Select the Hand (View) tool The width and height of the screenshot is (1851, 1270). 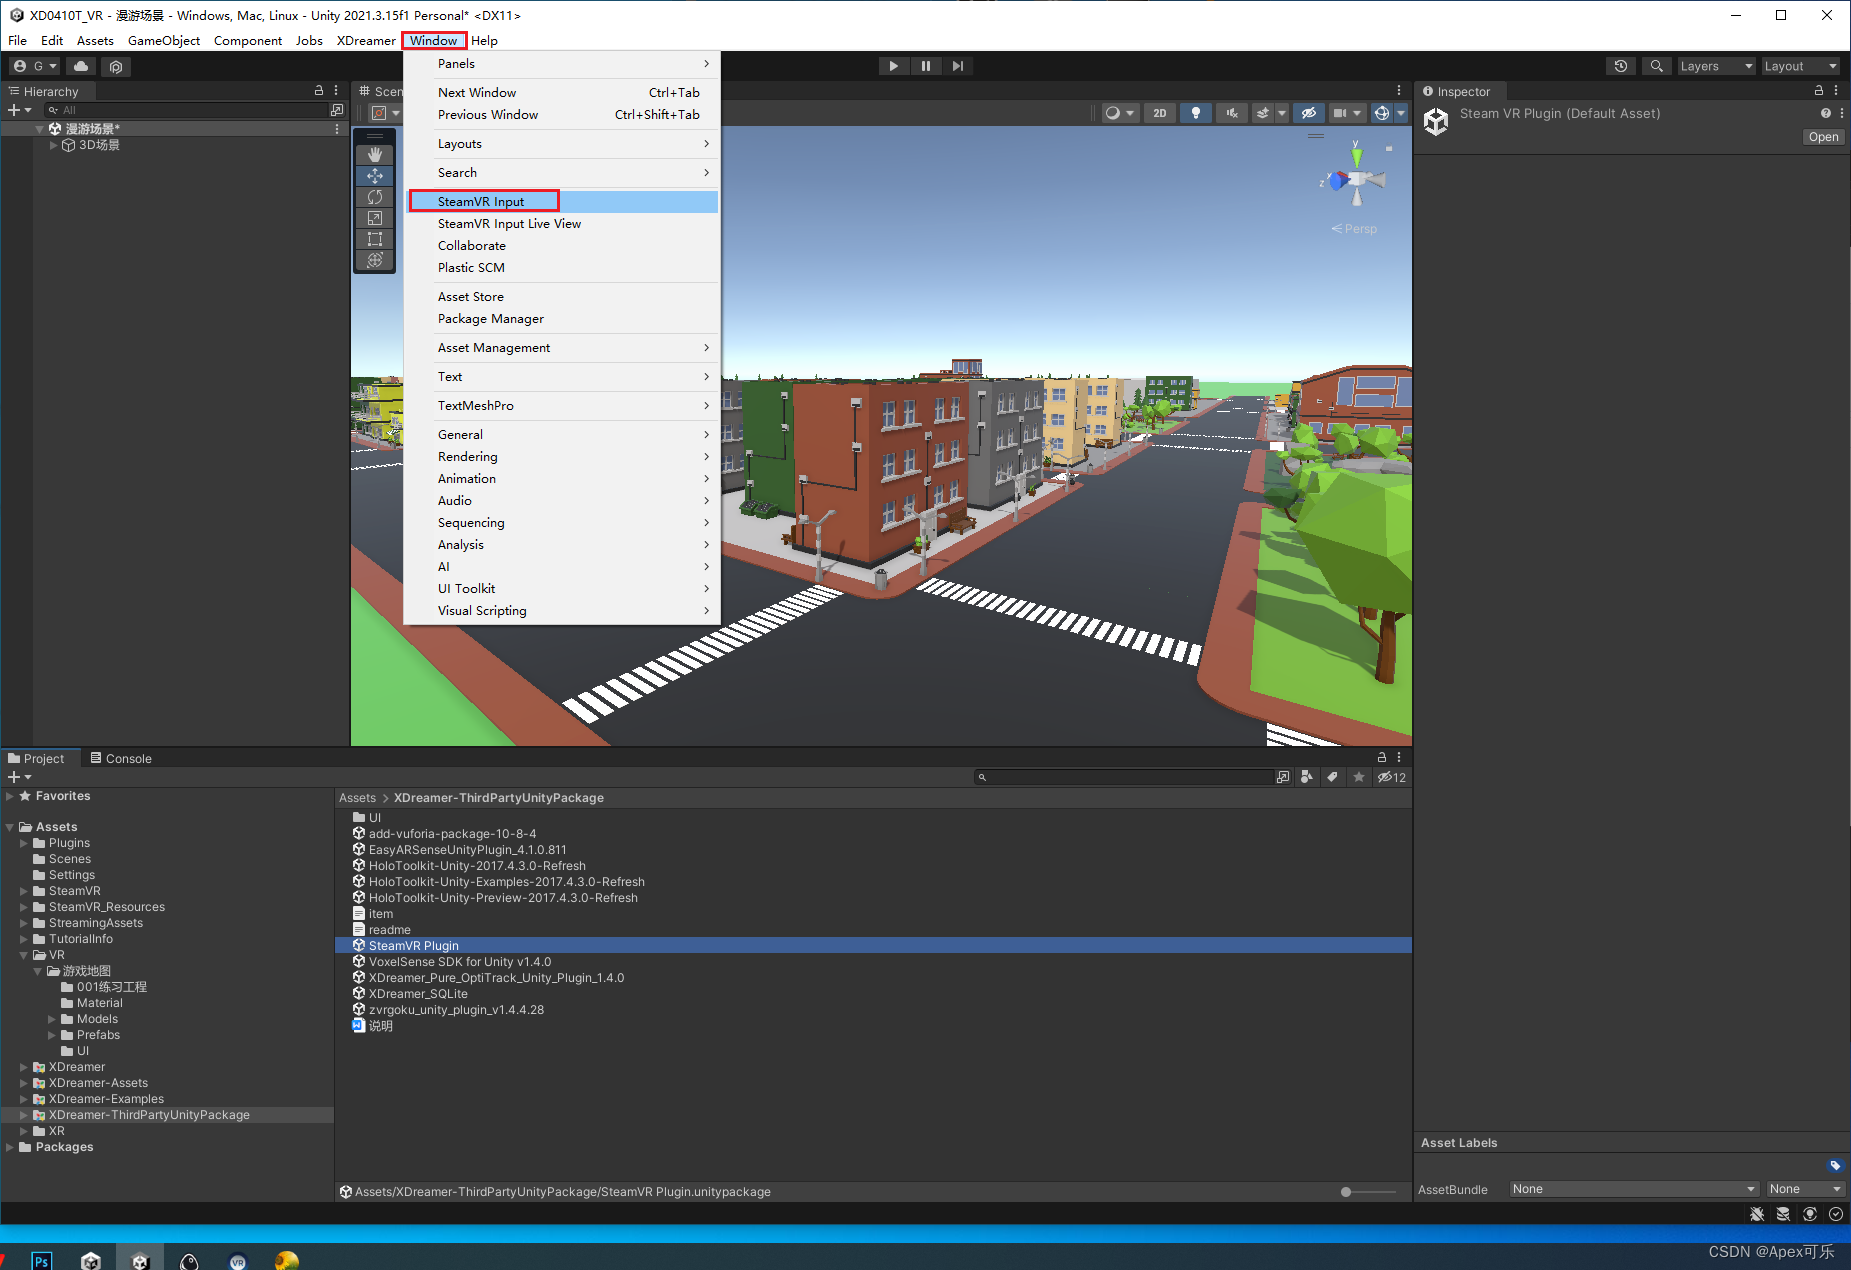[375, 154]
